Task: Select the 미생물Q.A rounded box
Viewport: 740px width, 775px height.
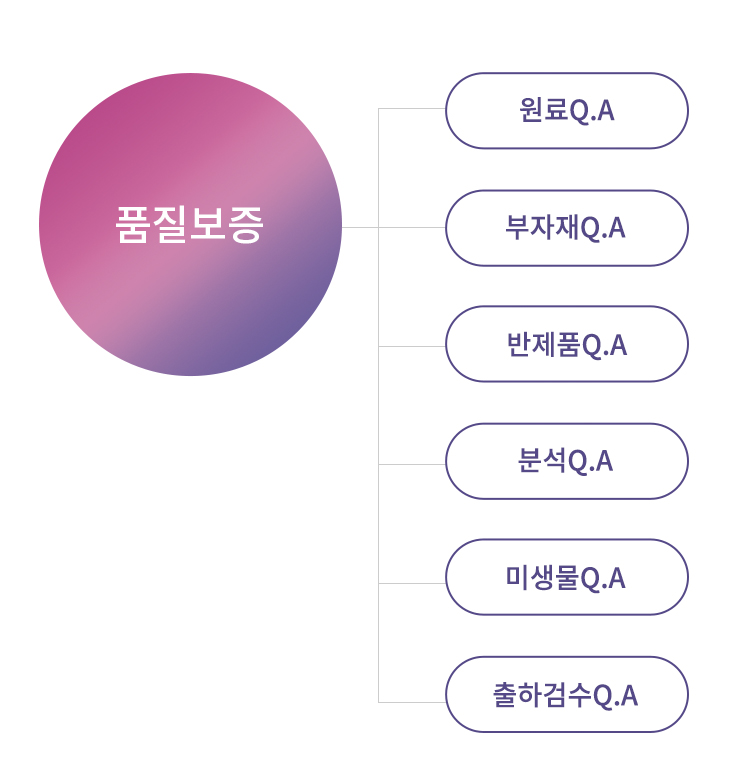Action: 566,577
